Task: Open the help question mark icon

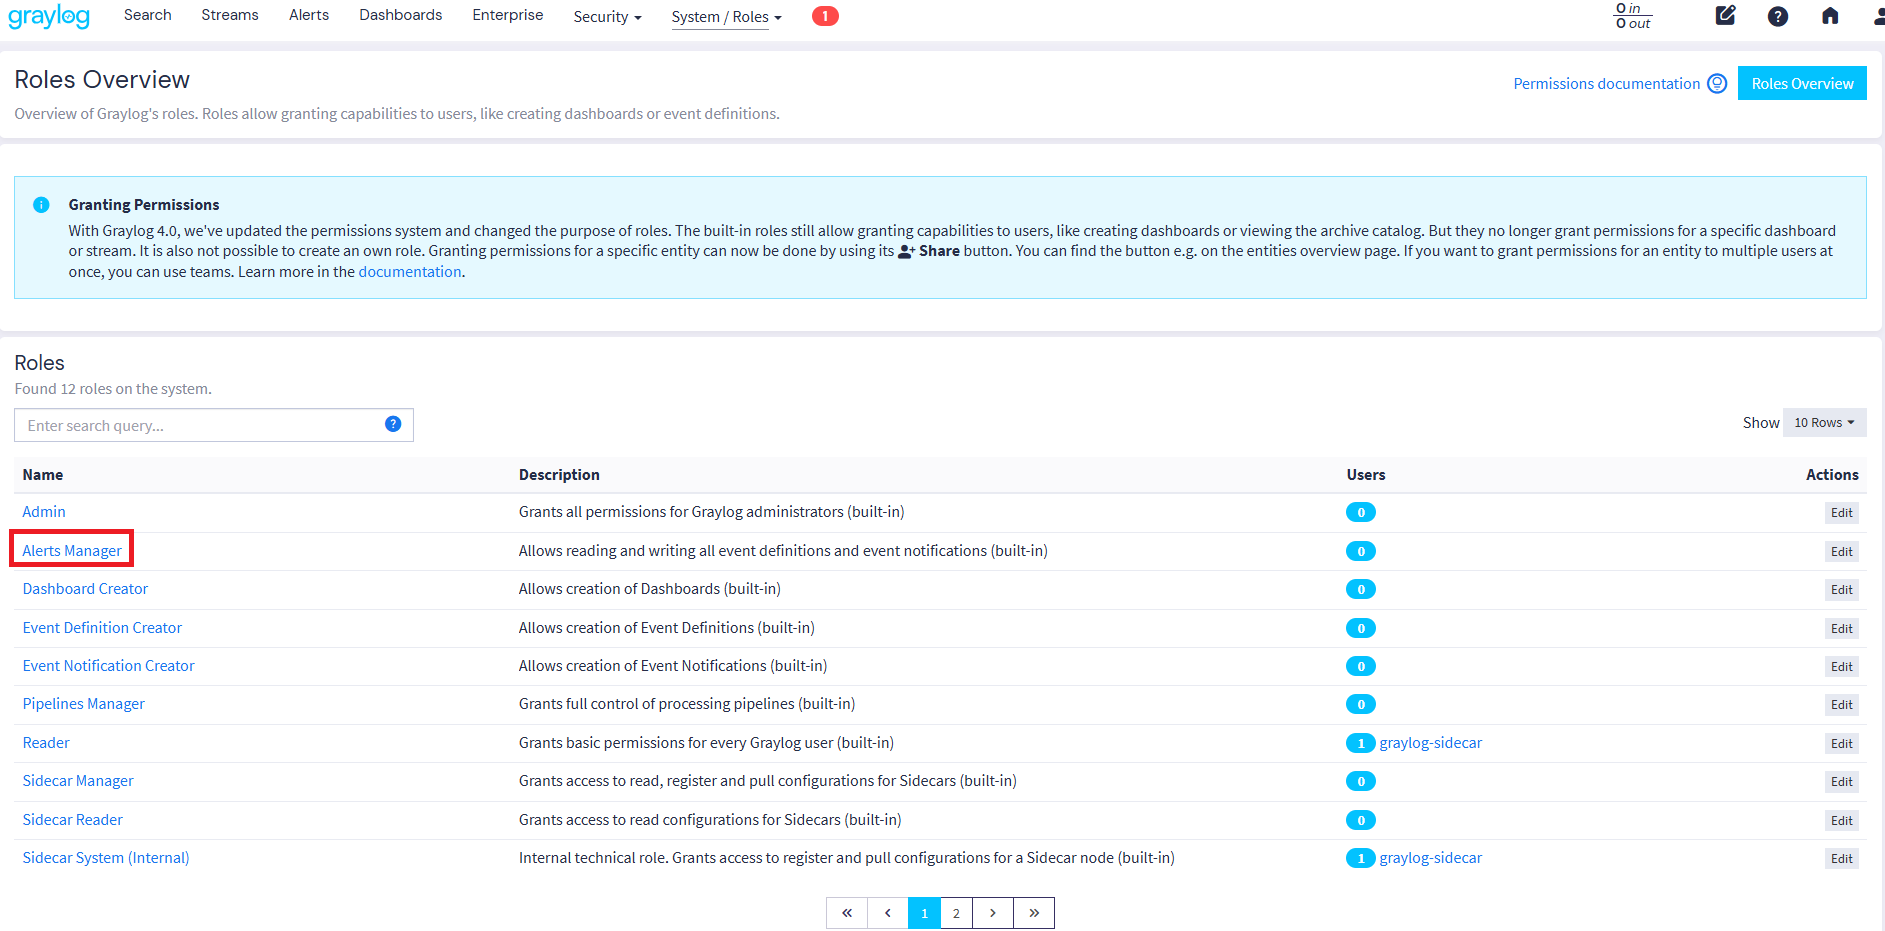Action: pyautogui.click(x=1777, y=16)
